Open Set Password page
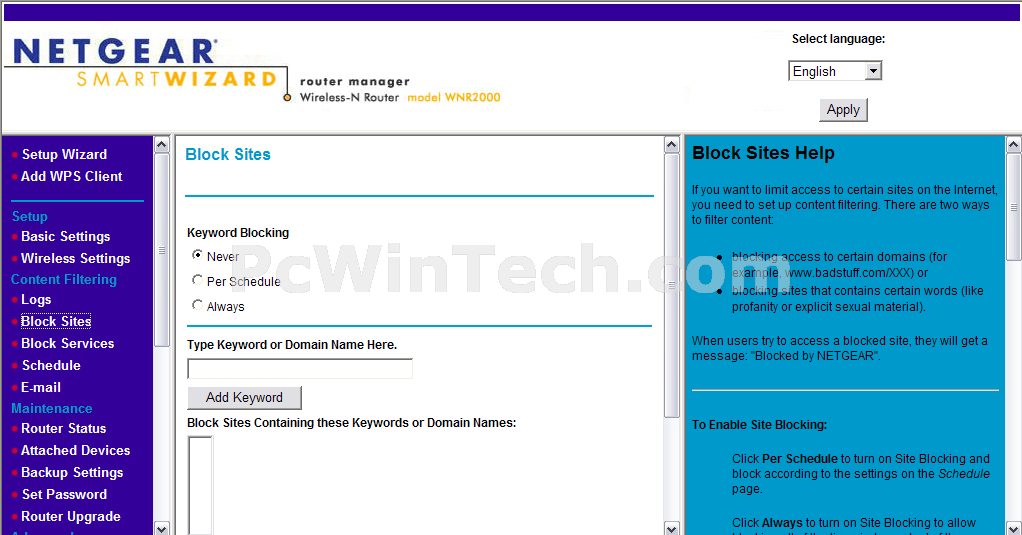The height and width of the screenshot is (535, 1022). pyautogui.click(x=65, y=495)
